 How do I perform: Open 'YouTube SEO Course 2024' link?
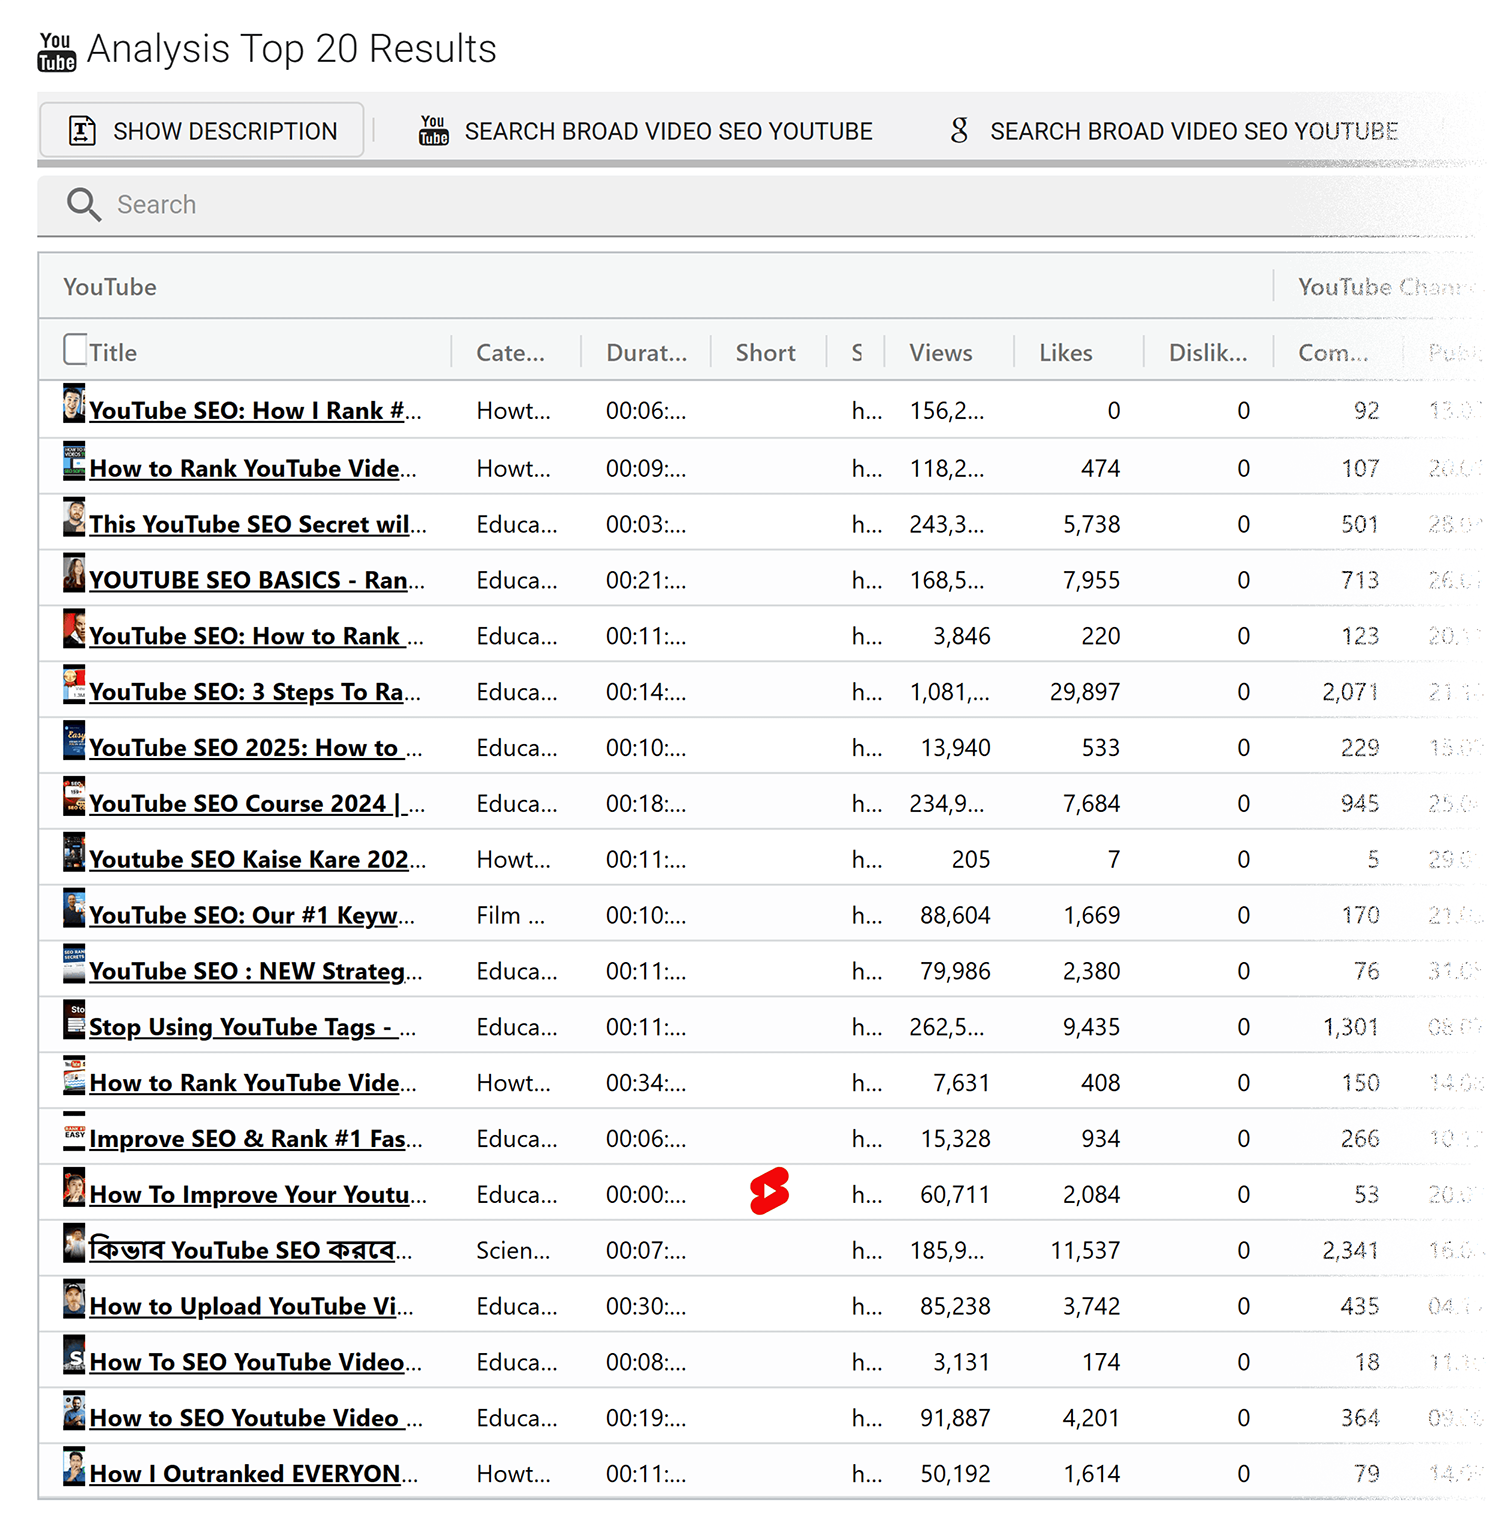click(x=257, y=804)
